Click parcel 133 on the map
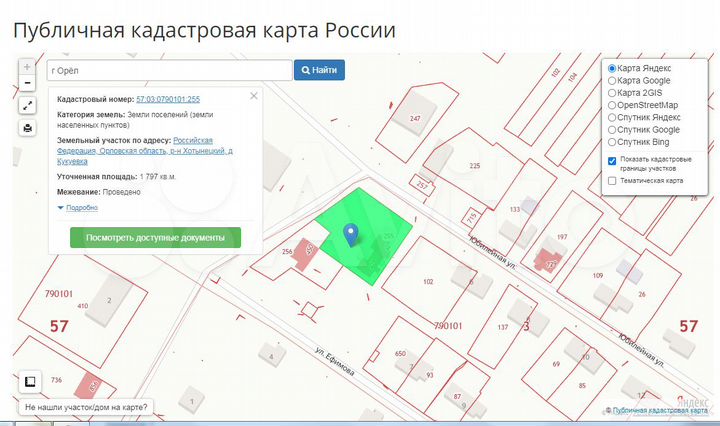Image resolution: width=720 pixels, height=426 pixels. (x=515, y=209)
